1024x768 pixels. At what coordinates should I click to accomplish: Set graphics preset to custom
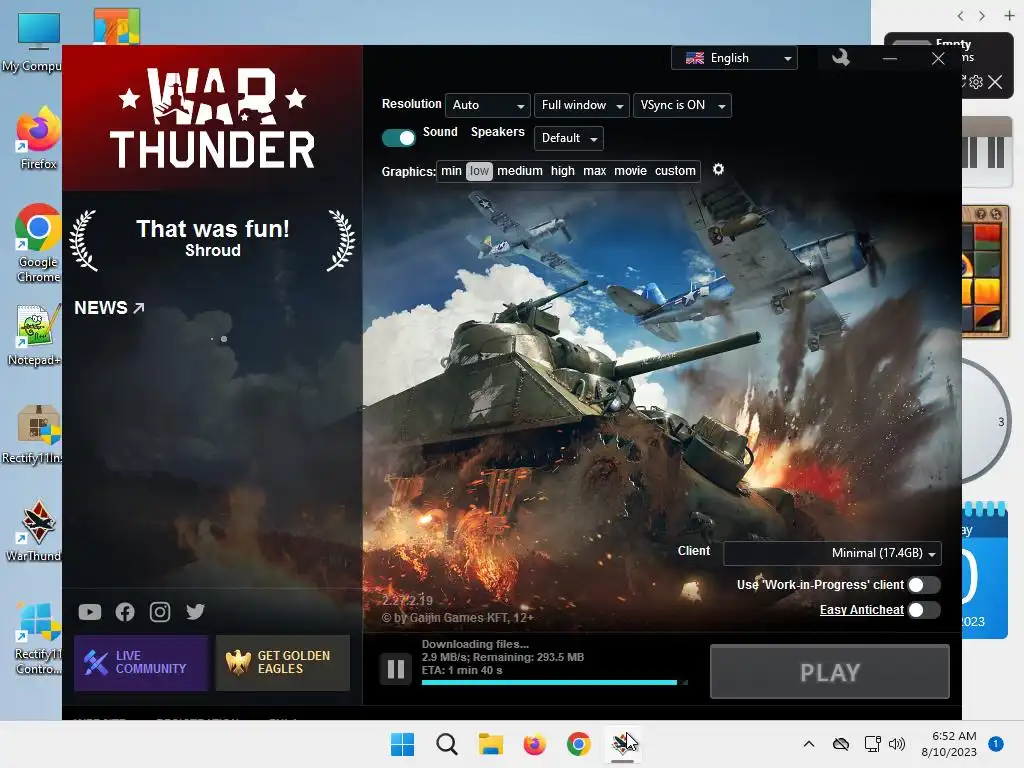tap(675, 171)
